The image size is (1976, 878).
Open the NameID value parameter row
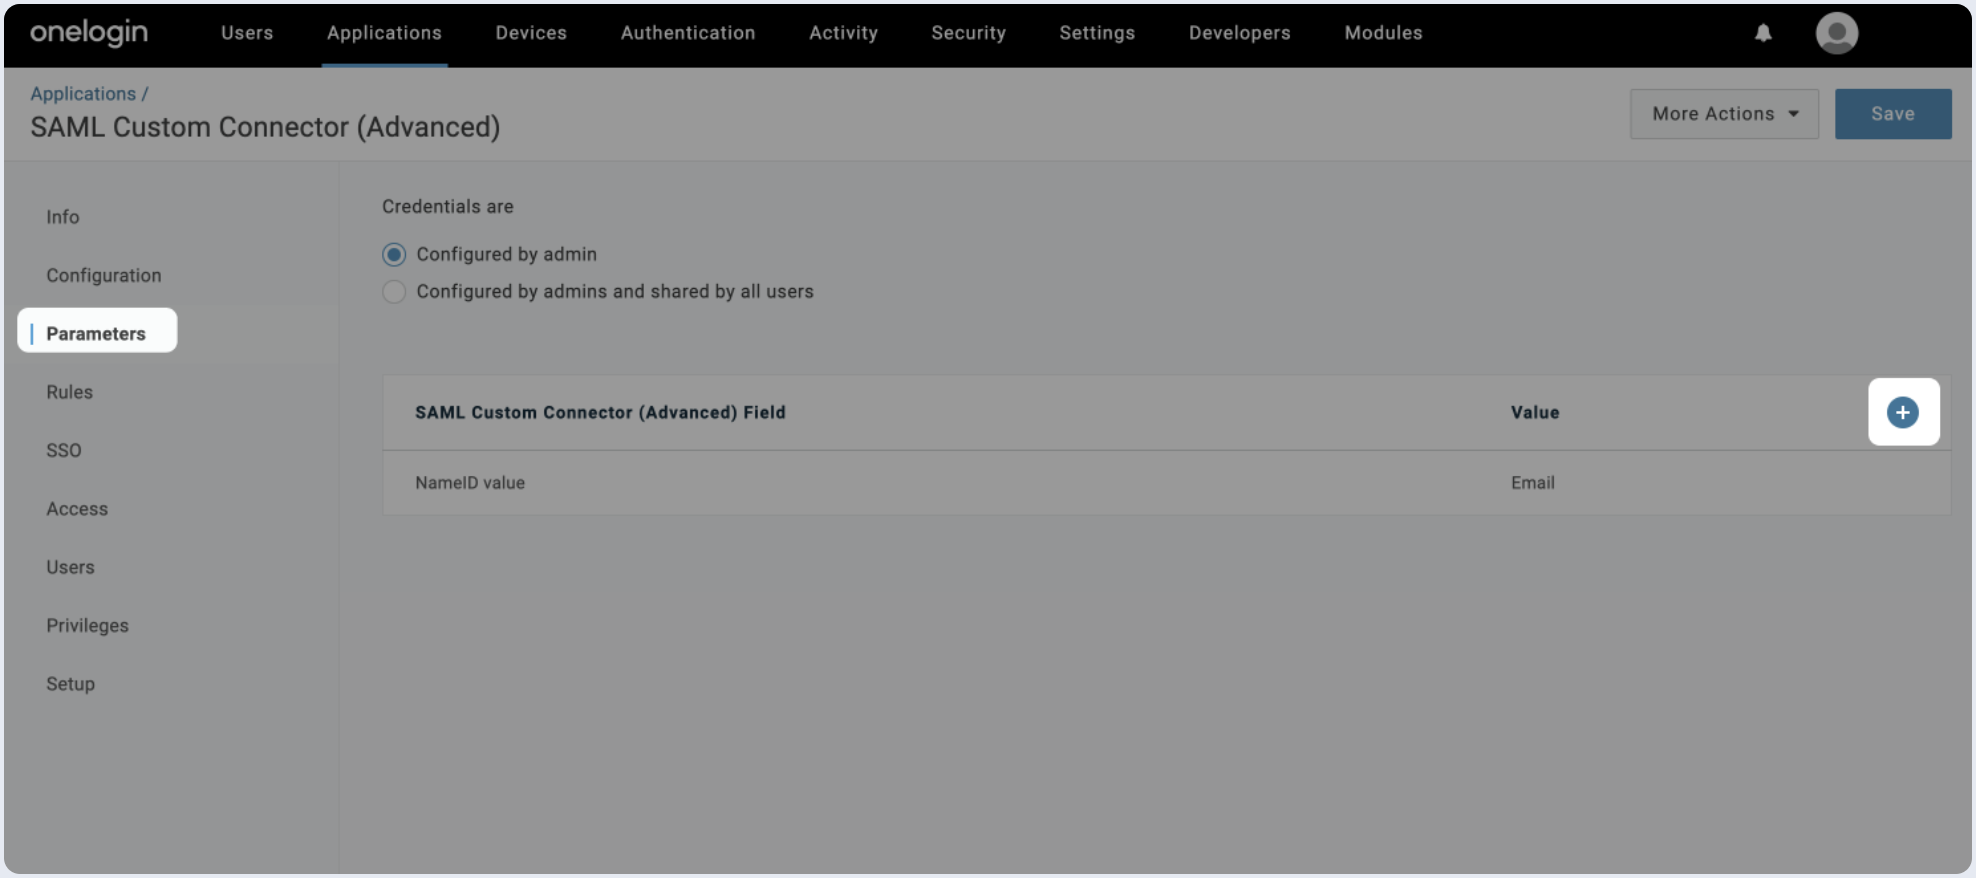pos(470,483)
